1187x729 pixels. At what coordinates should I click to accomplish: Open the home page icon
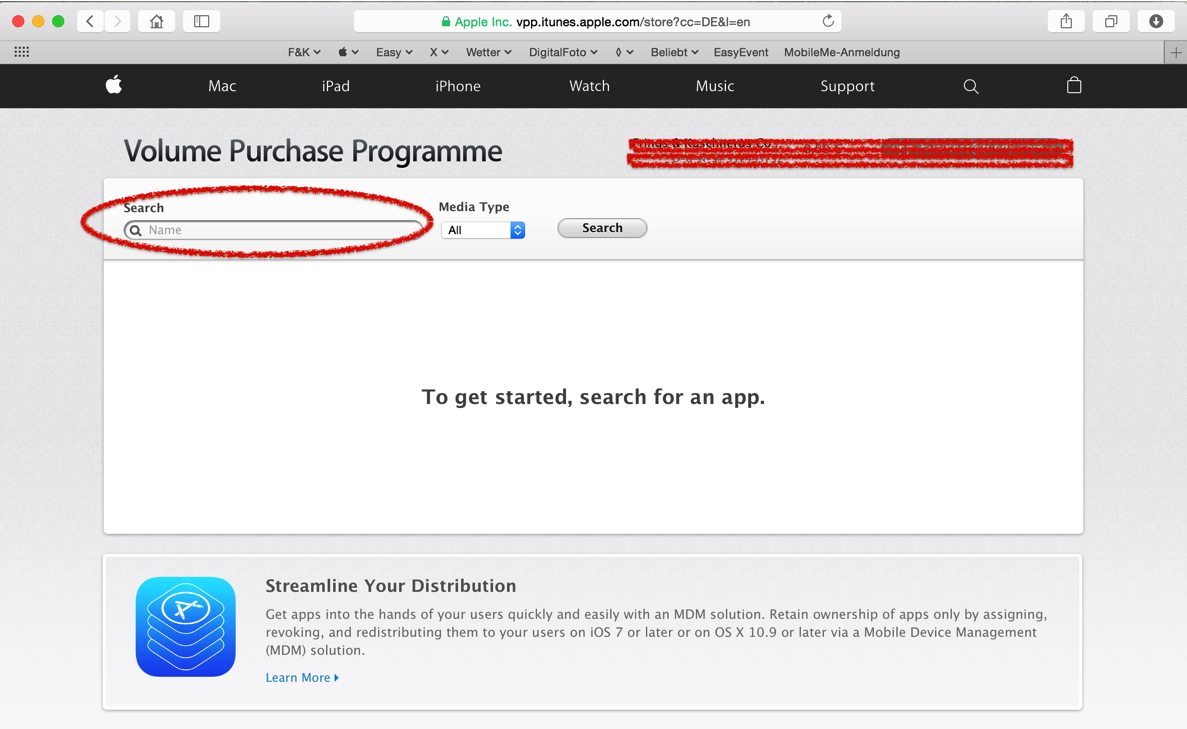point(157,21)
